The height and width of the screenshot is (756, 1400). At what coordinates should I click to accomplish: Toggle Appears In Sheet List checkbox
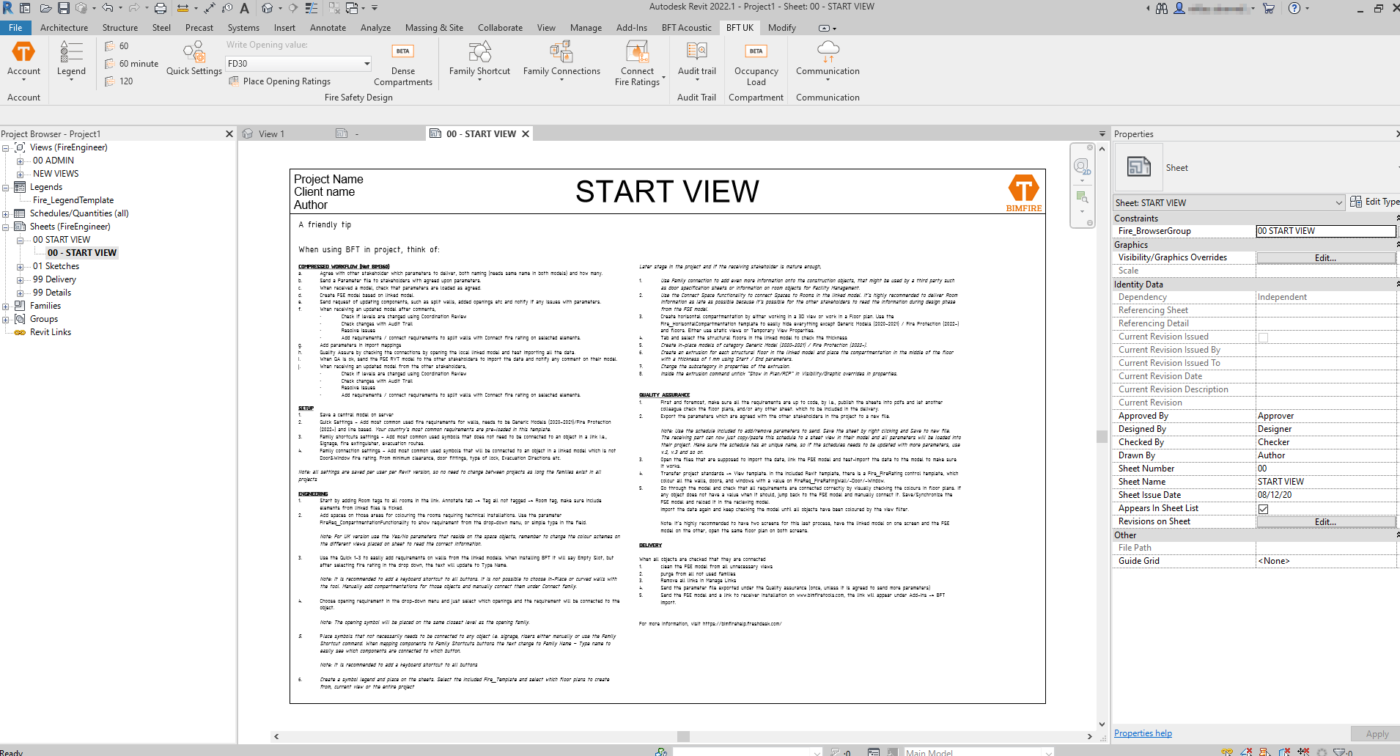coord(1263,508)
